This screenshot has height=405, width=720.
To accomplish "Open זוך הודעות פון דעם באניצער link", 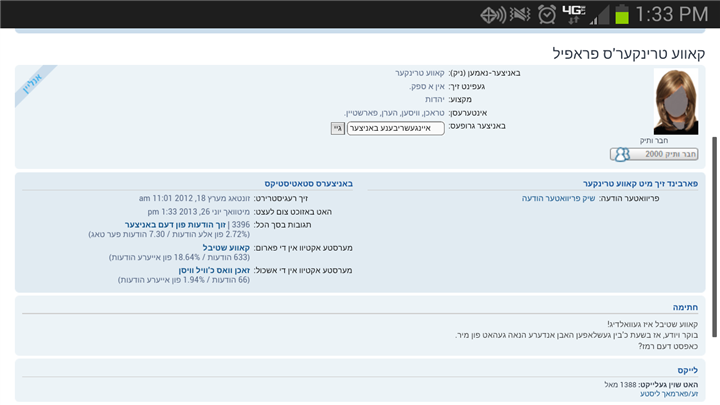I will coord(175,225).
